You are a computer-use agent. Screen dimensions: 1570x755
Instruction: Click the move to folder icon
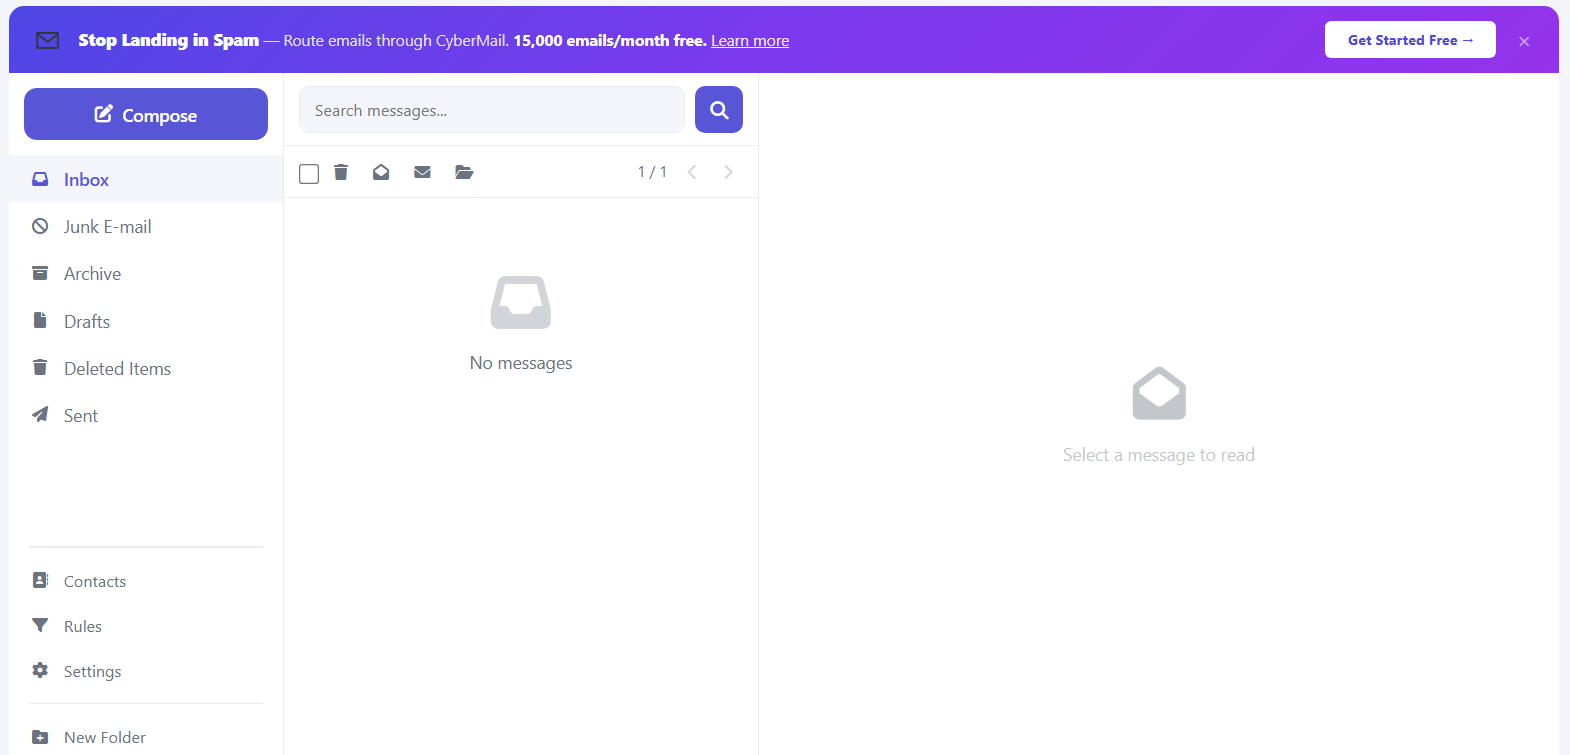pyautogui.click(x=464, y=172)
